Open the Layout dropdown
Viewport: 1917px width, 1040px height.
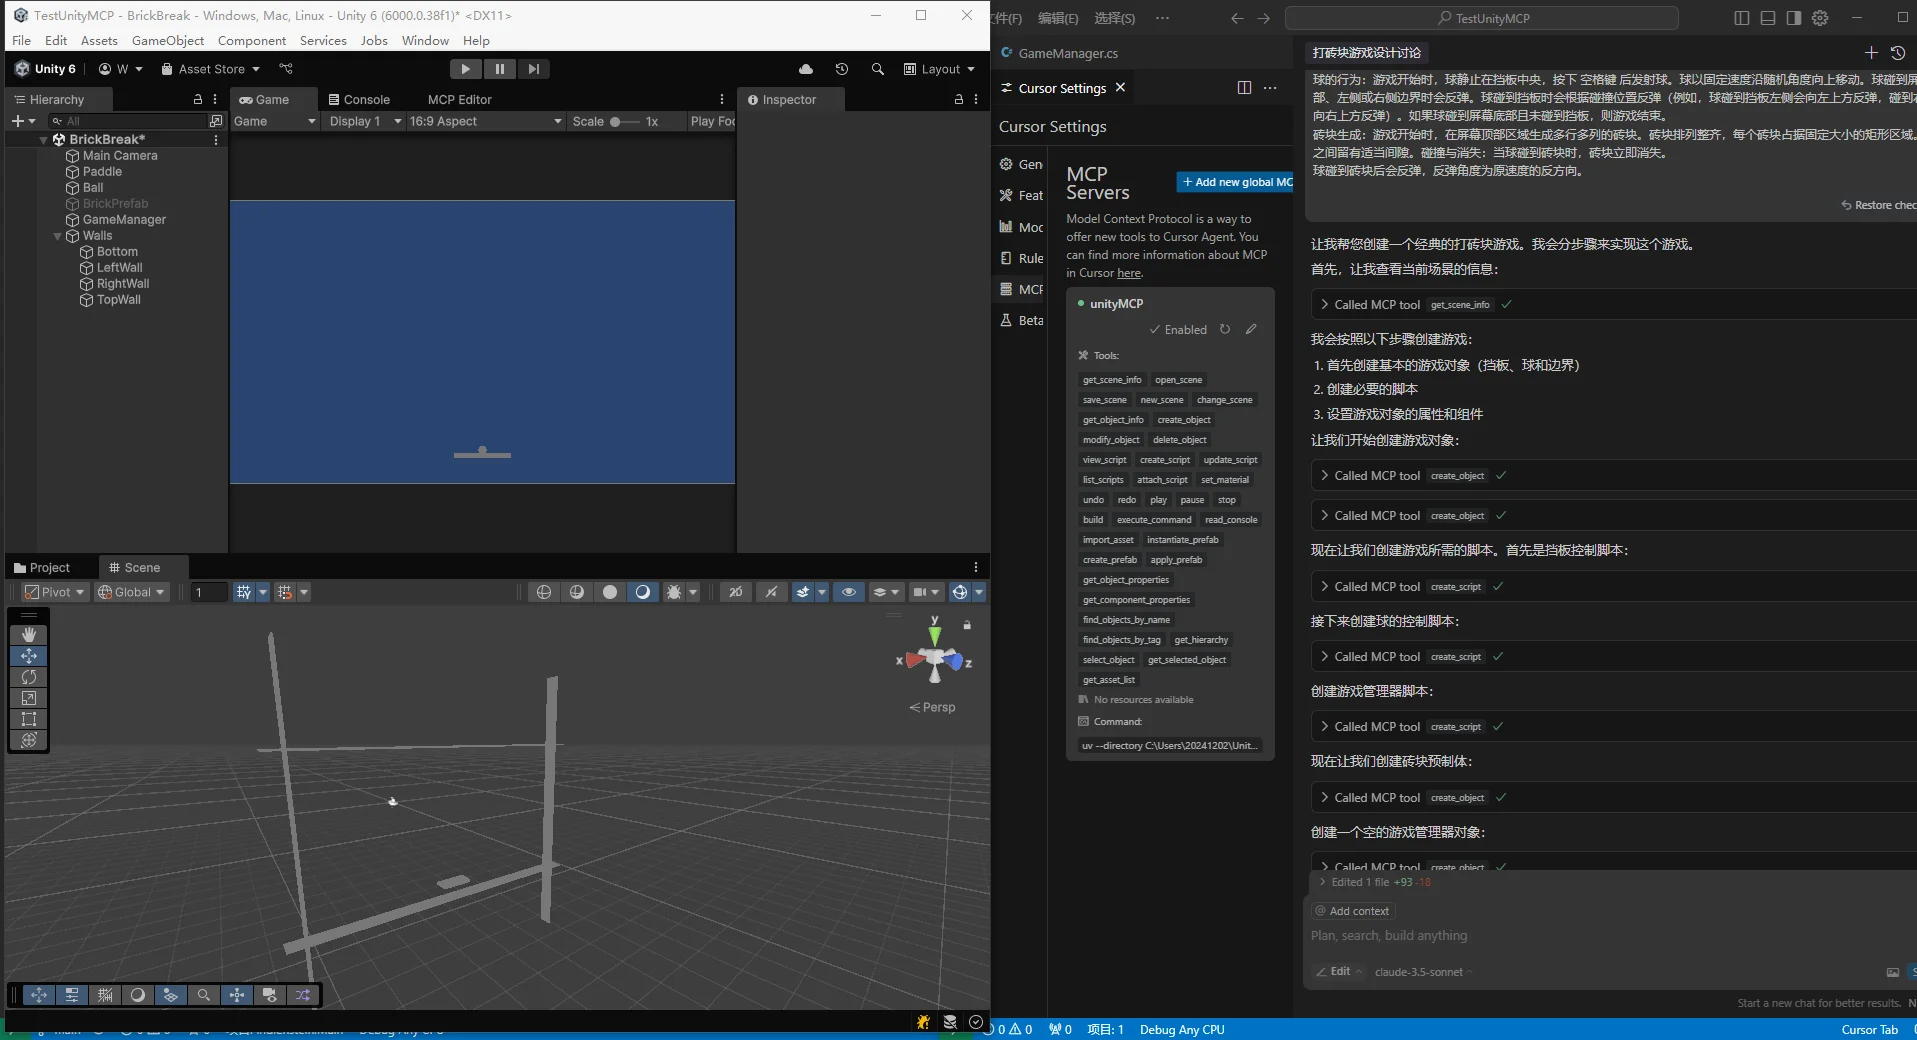[x=939, y=69]
